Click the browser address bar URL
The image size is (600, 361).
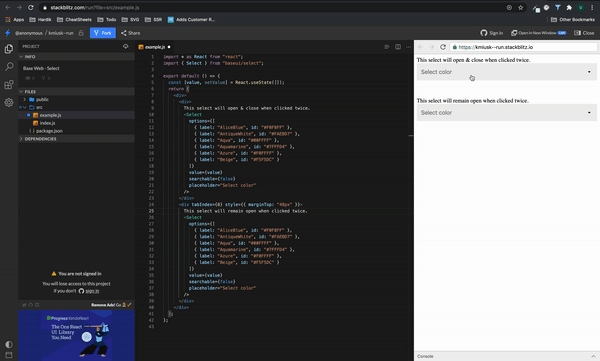coord(95,7)
